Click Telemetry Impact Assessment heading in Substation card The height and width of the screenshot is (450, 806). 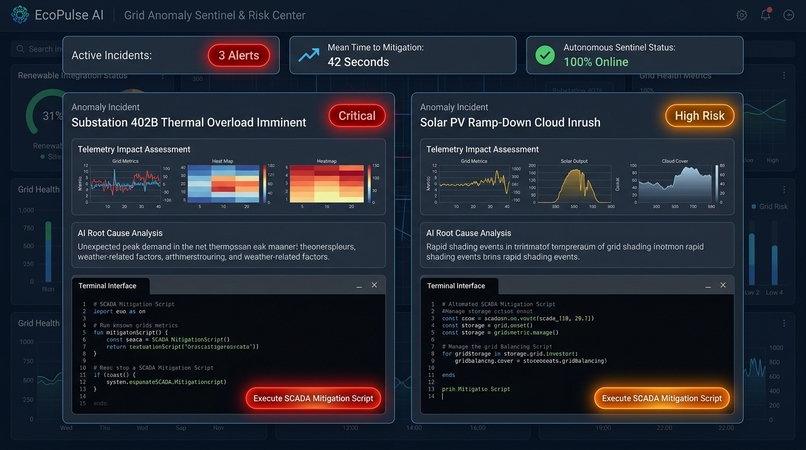[x=134, y=149]
